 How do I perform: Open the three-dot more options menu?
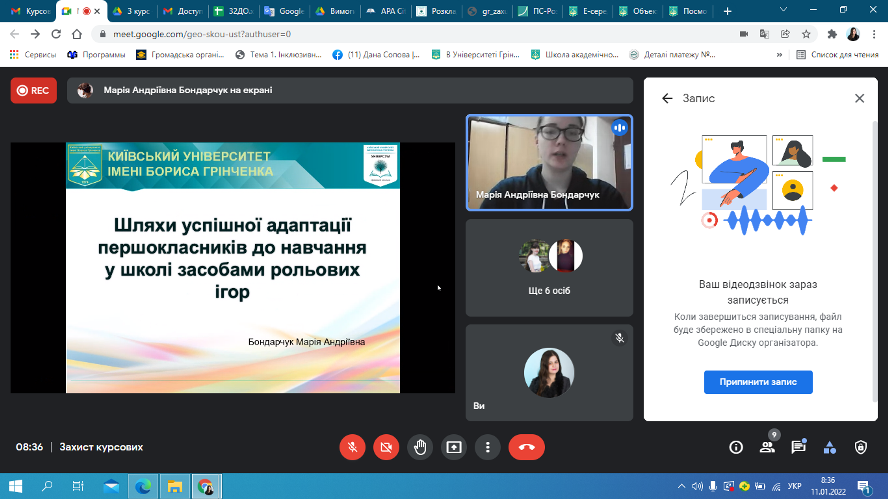coord(487,447)
